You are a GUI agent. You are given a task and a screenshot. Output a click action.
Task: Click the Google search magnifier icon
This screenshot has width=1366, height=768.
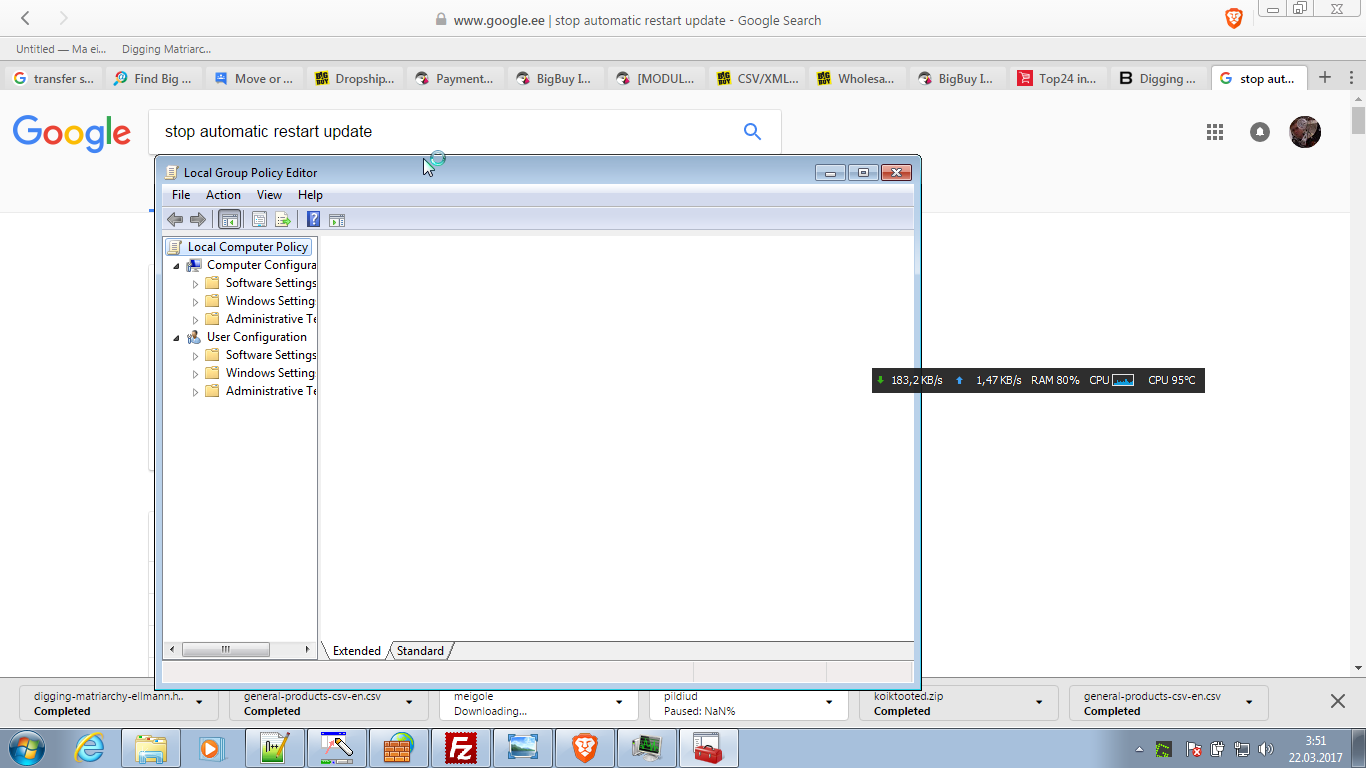752,131
